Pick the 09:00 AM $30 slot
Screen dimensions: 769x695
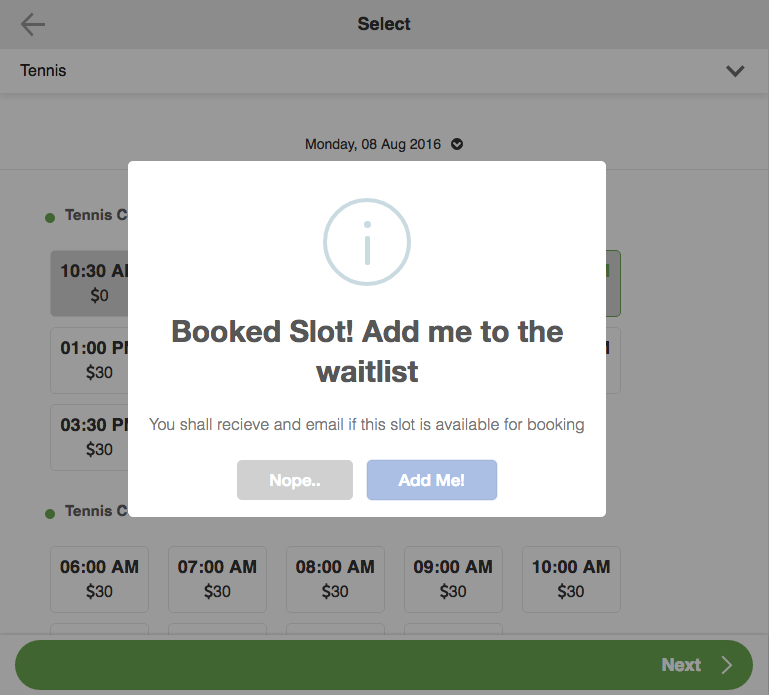coord(453,578)
